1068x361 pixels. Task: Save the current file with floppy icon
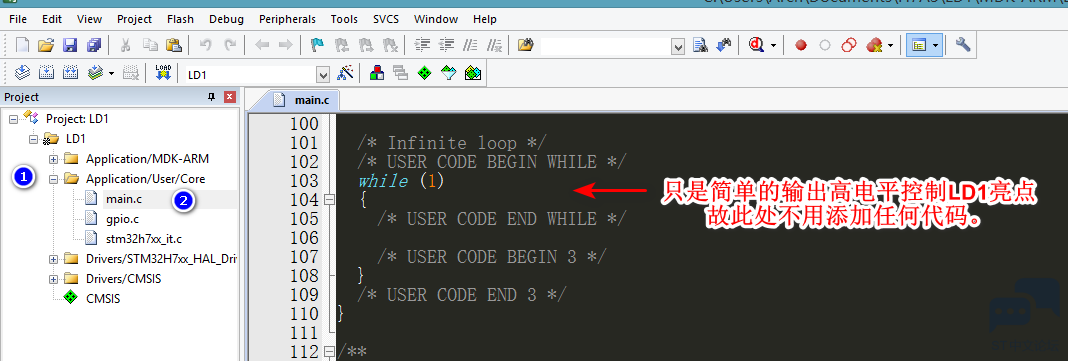tap(69, 46)
